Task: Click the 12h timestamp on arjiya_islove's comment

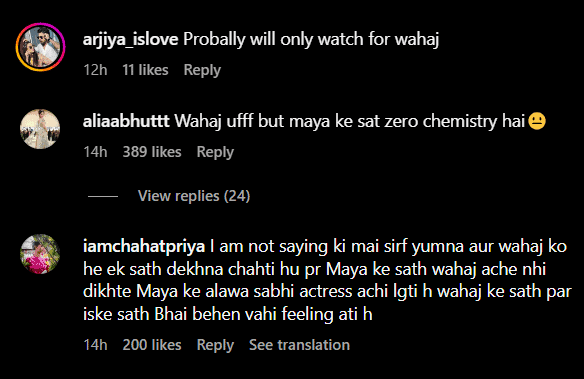Action: (95, 70)
